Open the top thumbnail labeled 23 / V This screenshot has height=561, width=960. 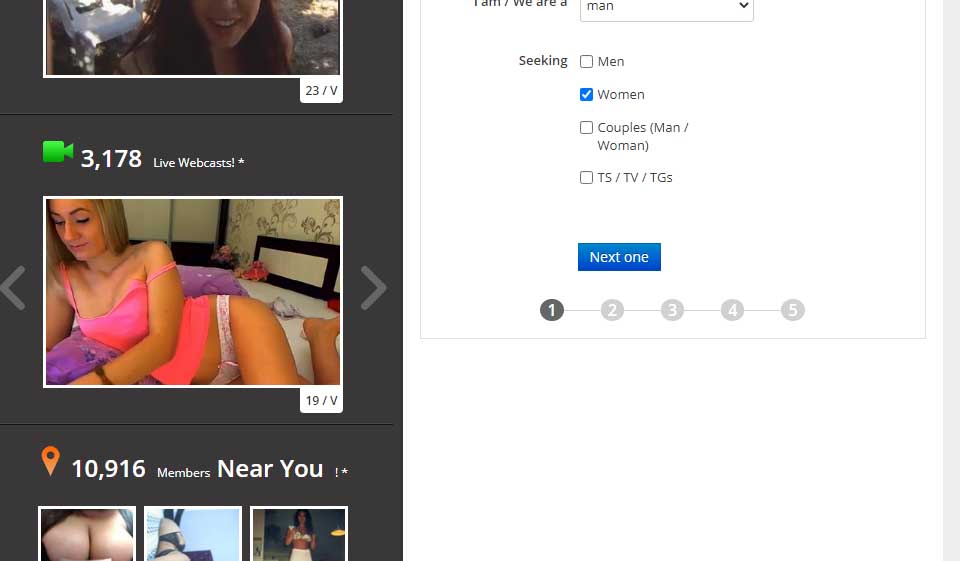(193, 37)
